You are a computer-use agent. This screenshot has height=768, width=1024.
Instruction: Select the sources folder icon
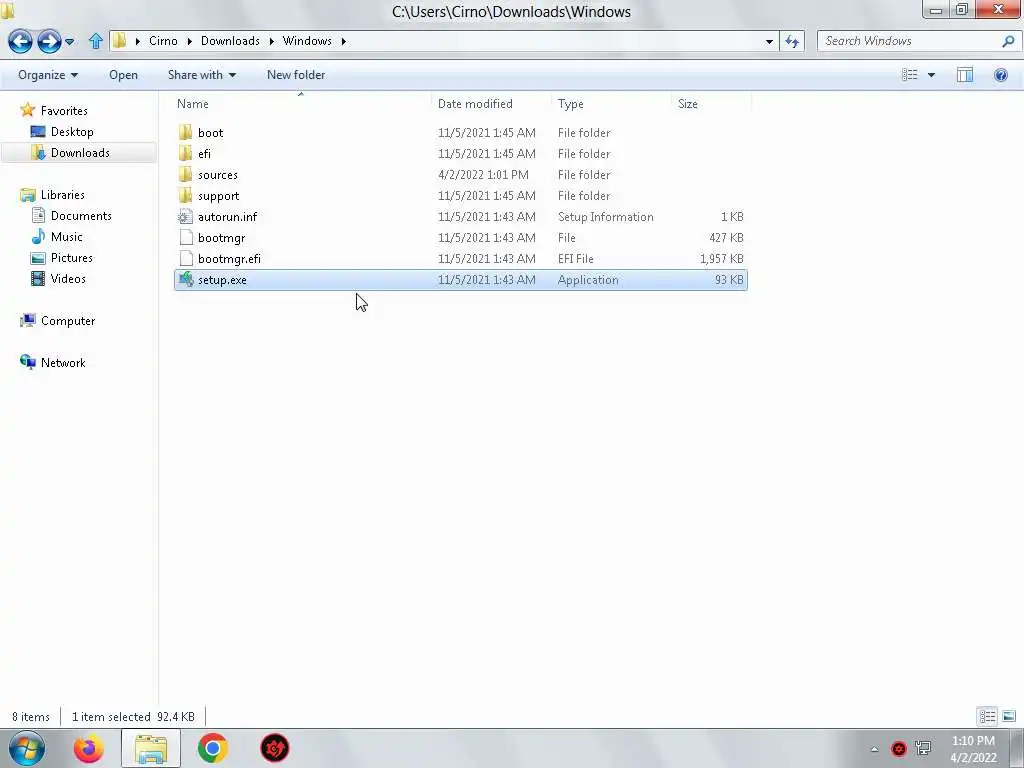[x=185, y=174]
